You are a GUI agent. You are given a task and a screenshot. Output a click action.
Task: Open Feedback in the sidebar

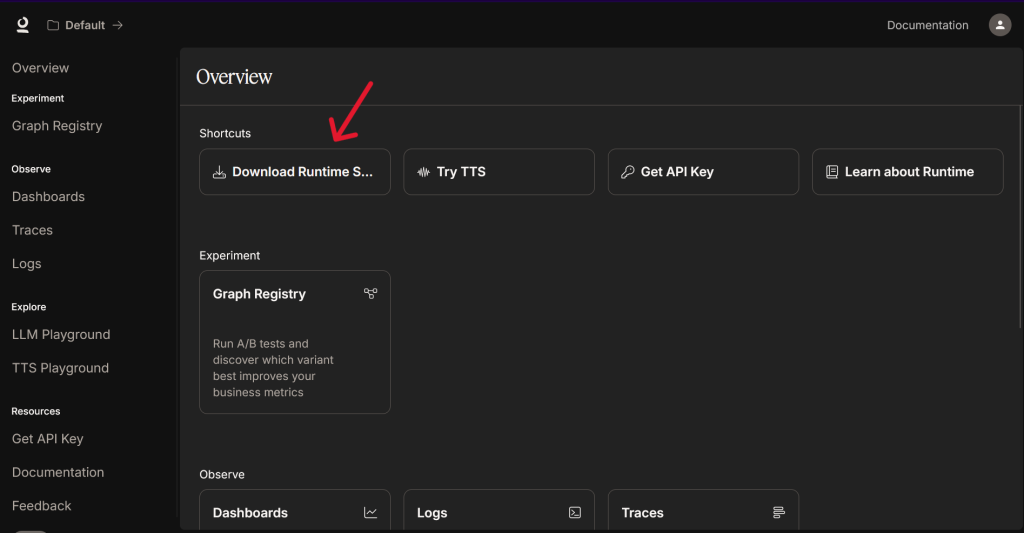click(41, 506)
